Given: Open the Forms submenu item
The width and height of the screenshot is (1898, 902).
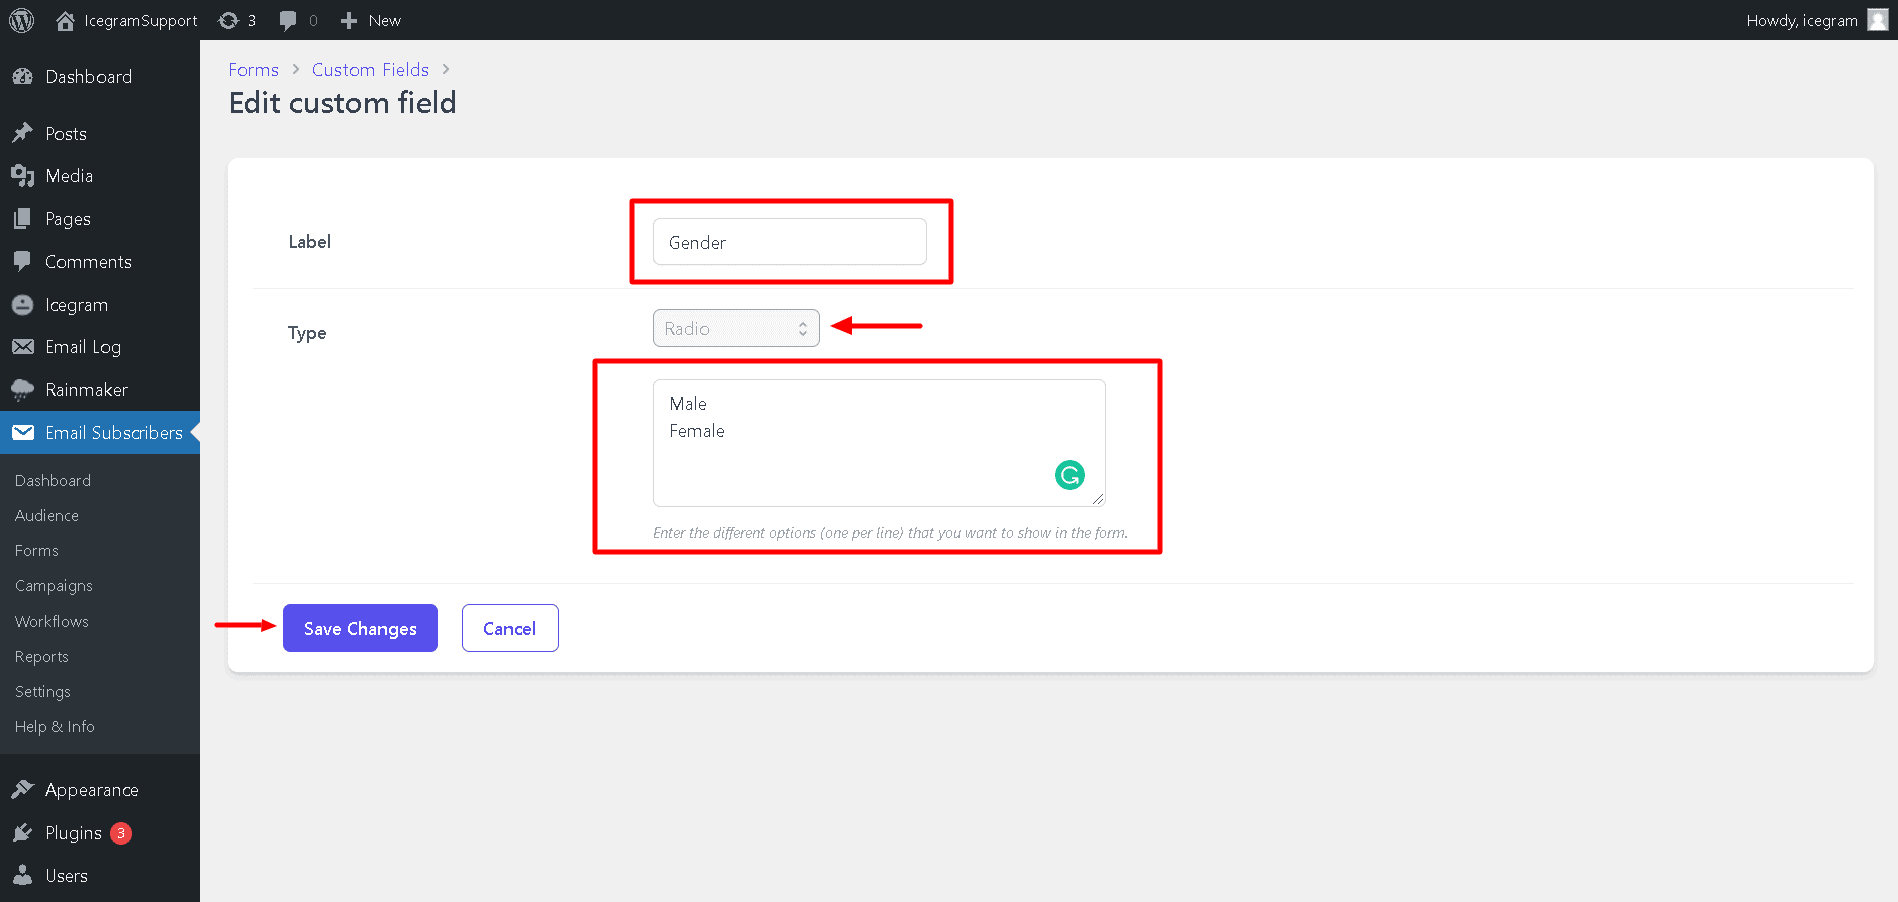Looking at the screenshot, I should tap(37, 551).
